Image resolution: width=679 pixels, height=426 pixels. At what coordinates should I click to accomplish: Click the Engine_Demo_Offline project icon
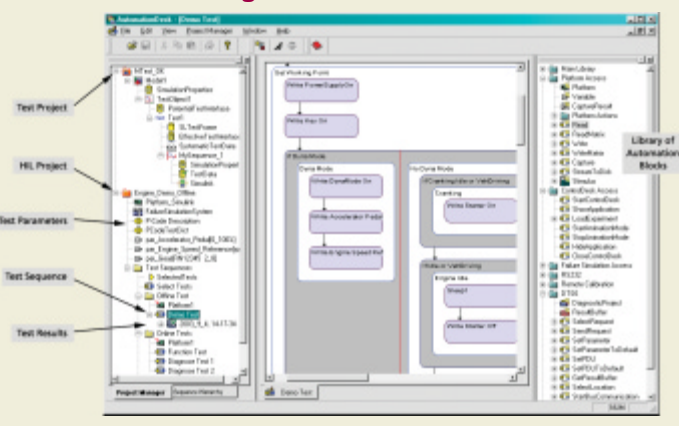coord(126,193)
